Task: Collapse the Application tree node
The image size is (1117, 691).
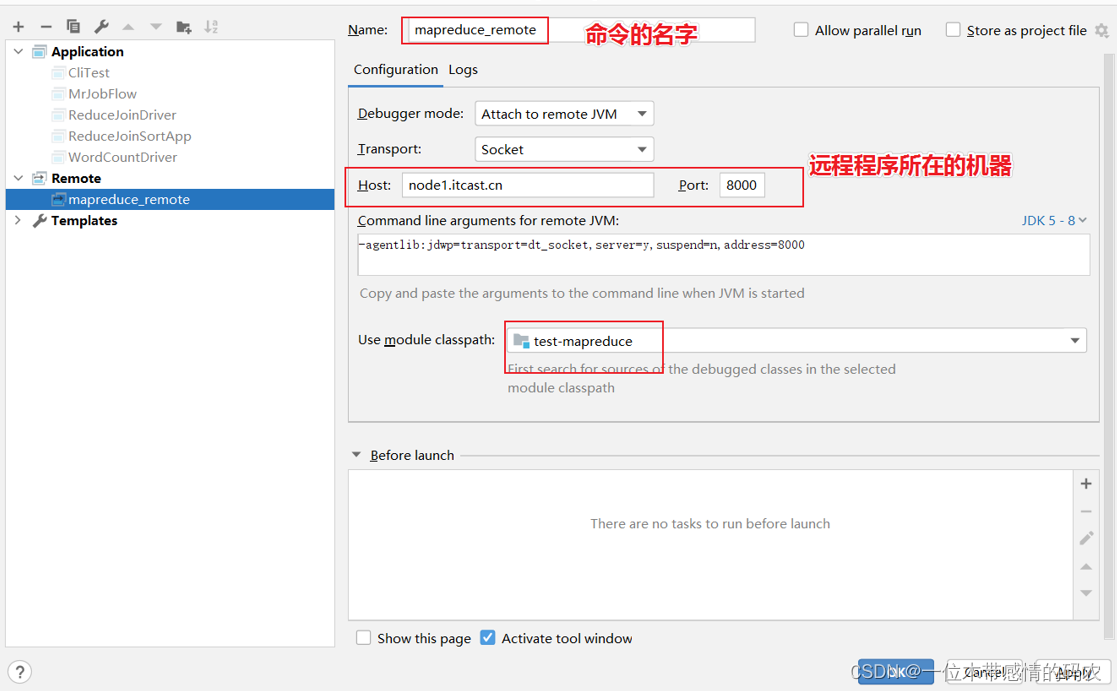Action: coord(18,52)
